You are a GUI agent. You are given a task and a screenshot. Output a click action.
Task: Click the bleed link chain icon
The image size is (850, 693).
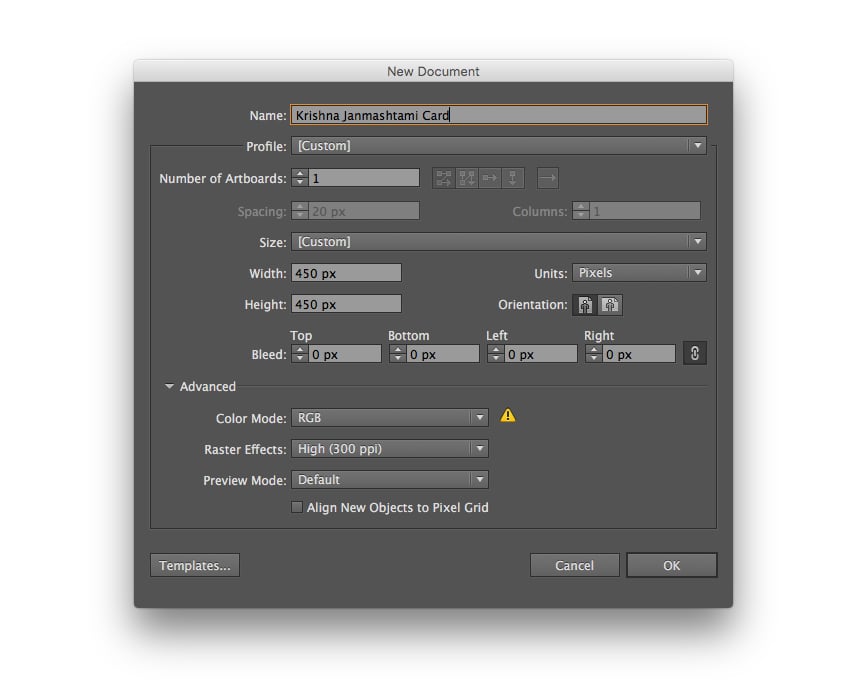pos(695,353)
